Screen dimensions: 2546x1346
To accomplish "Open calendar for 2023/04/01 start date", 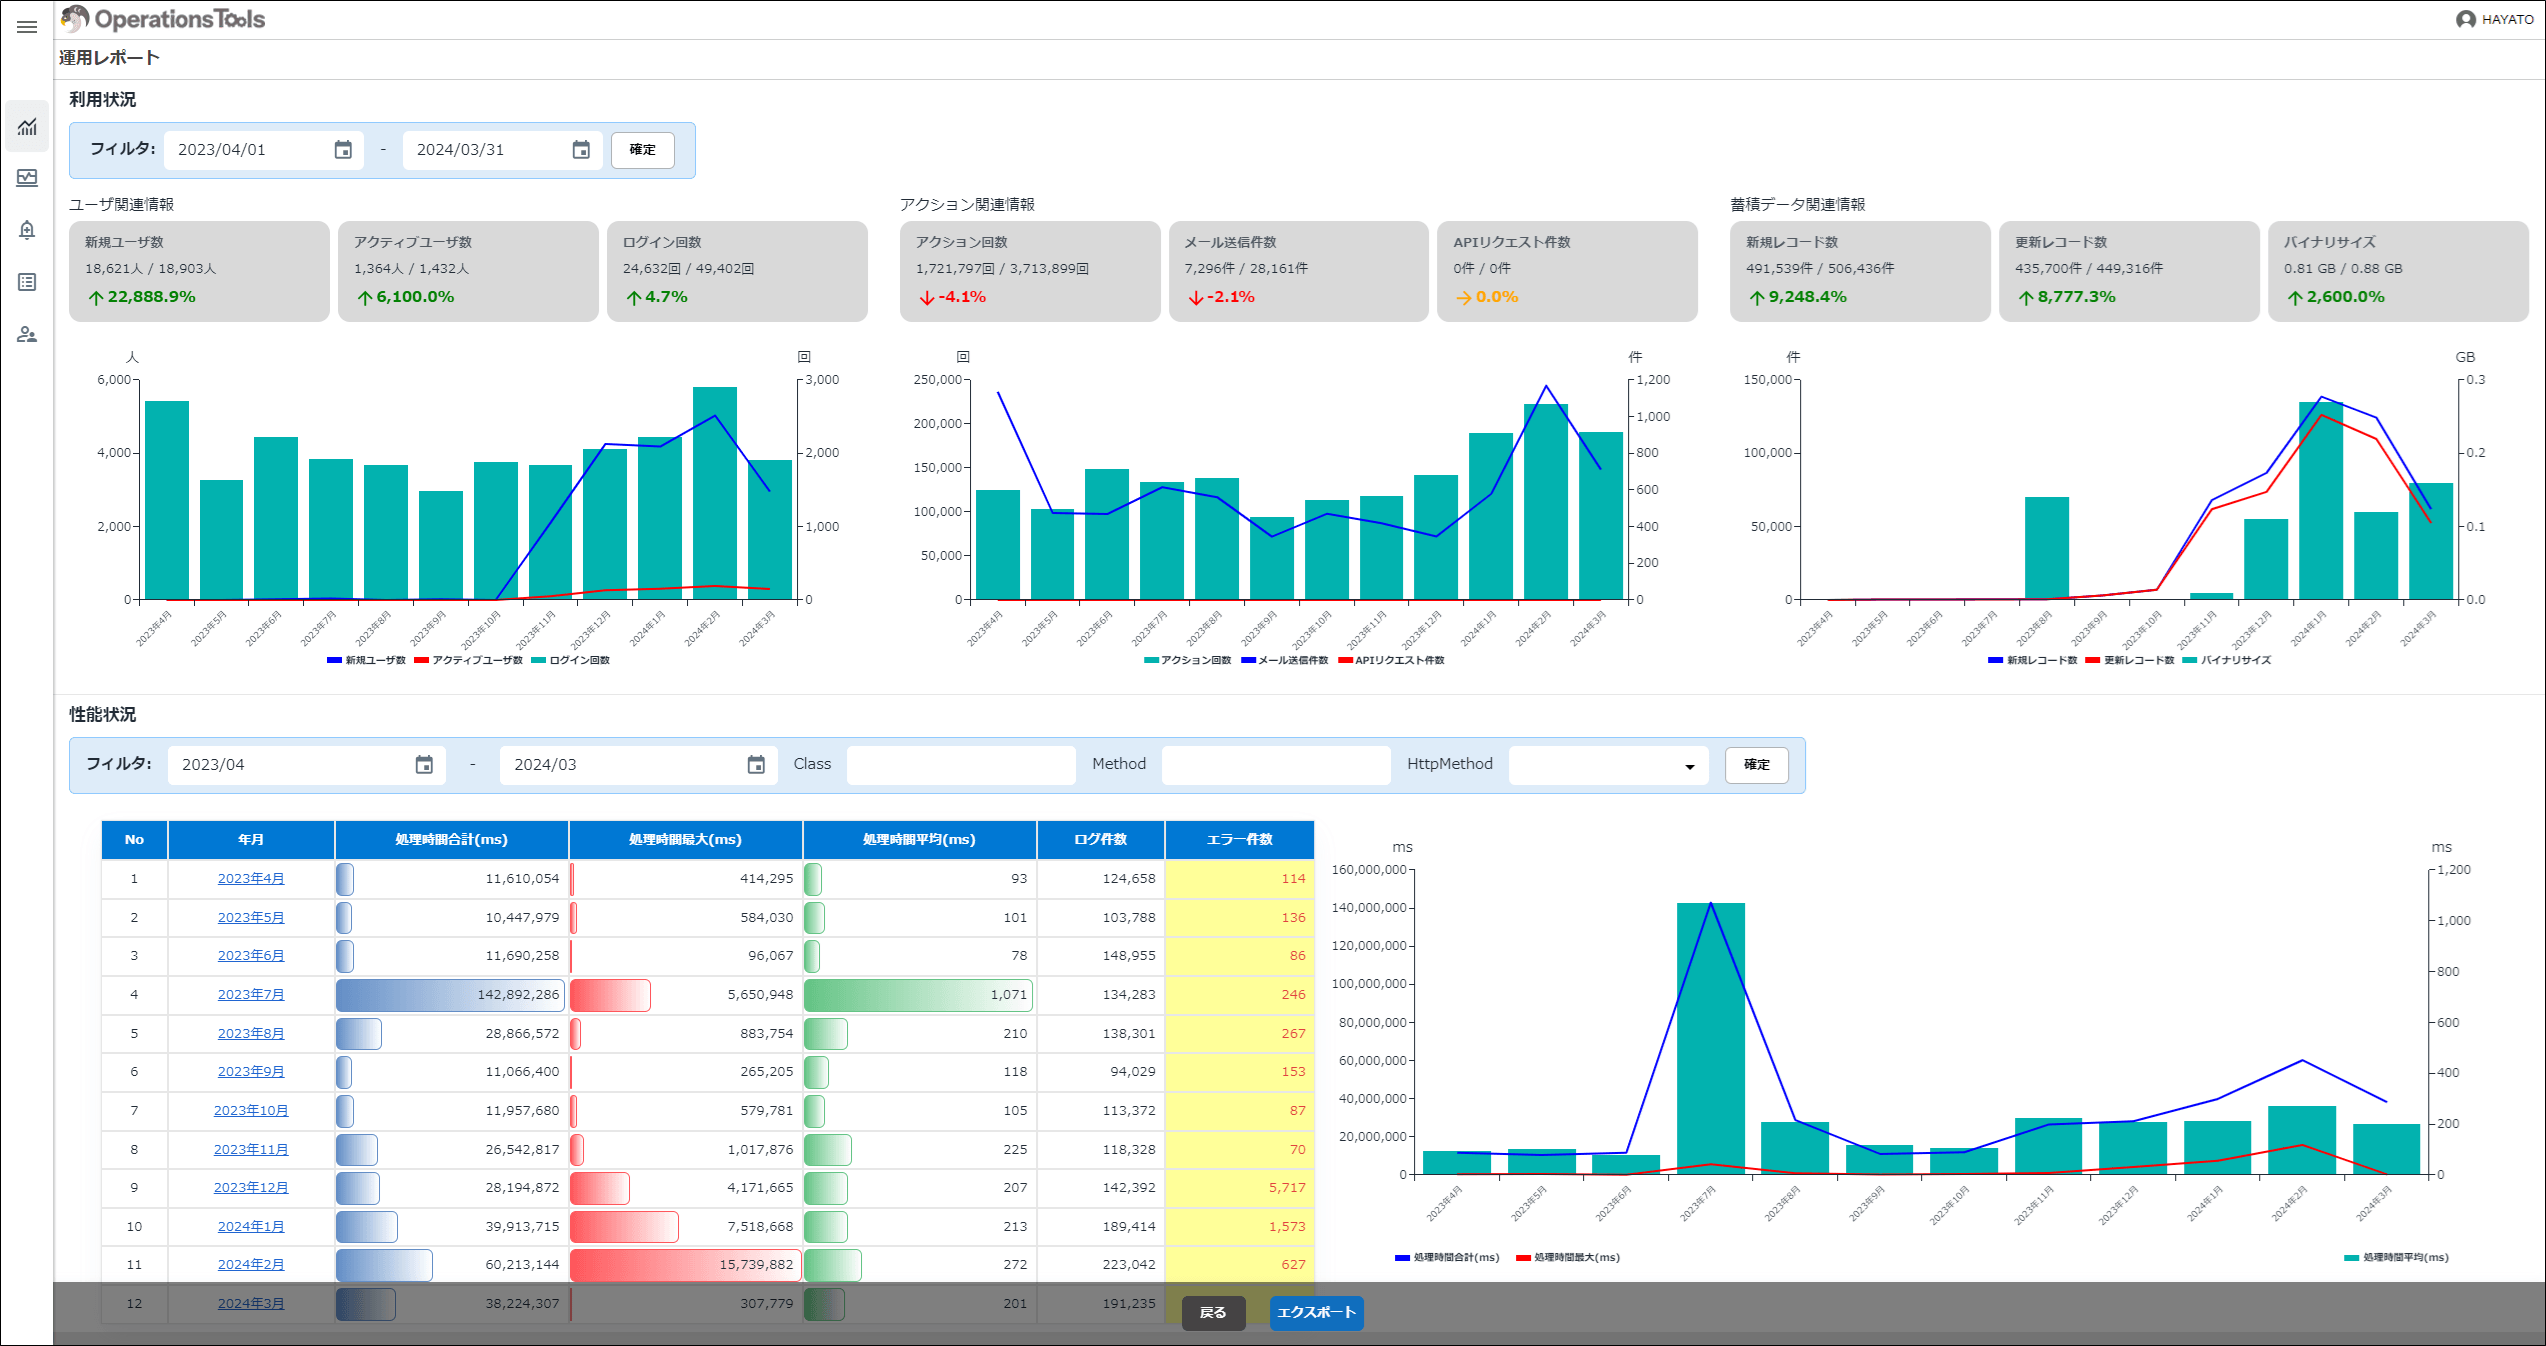I will click(343, 150).
